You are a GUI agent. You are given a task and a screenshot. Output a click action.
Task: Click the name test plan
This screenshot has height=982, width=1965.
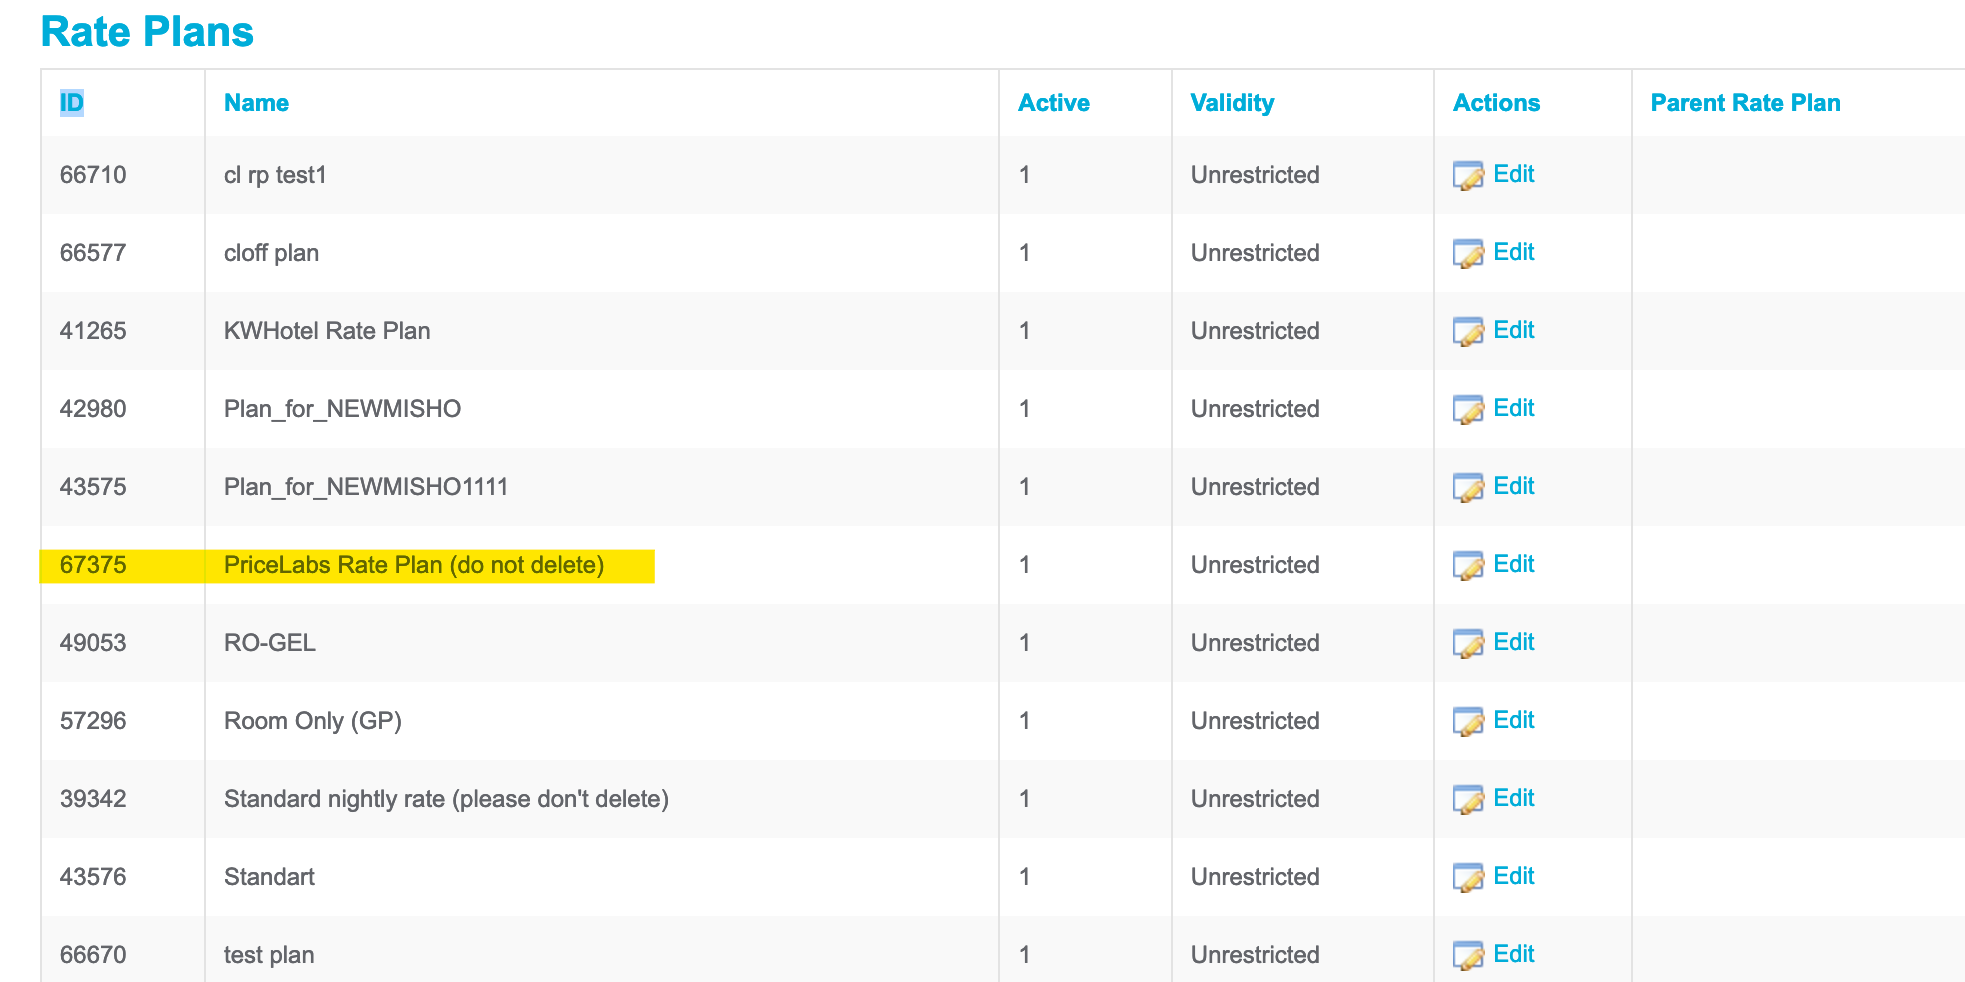269,955
